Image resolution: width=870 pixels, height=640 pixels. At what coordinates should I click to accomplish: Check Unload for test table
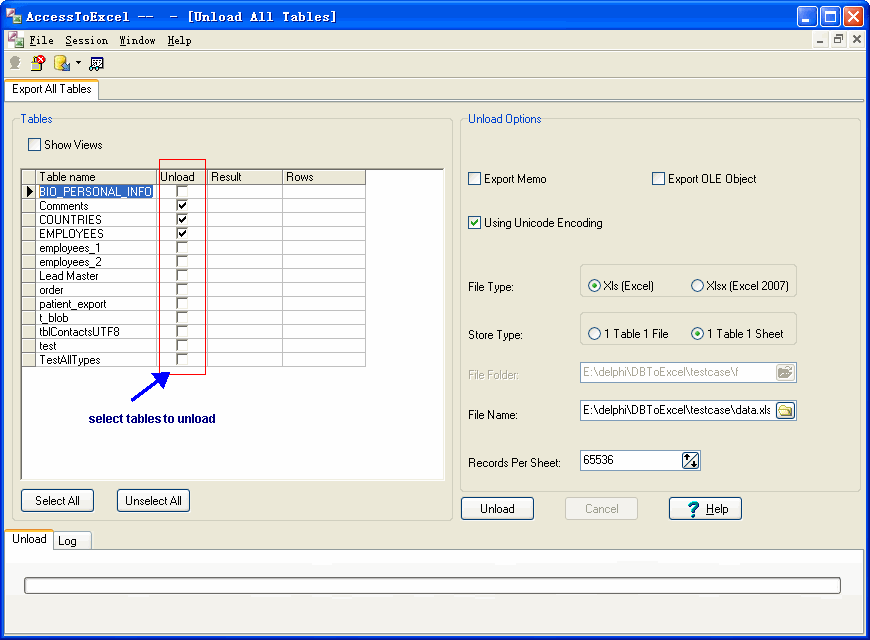coord(182,346)
